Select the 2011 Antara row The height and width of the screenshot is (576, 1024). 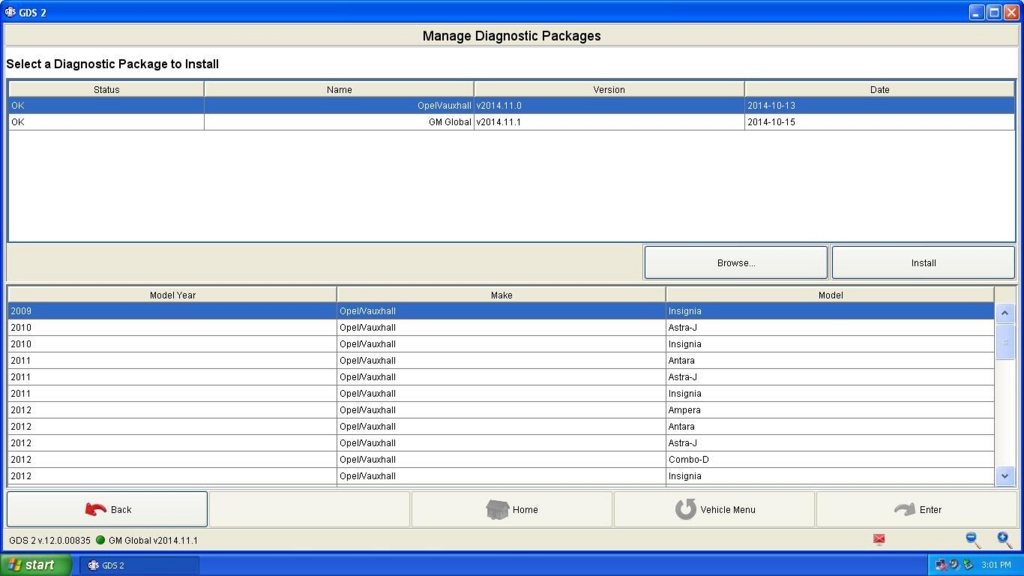click(x=501, y=360)
